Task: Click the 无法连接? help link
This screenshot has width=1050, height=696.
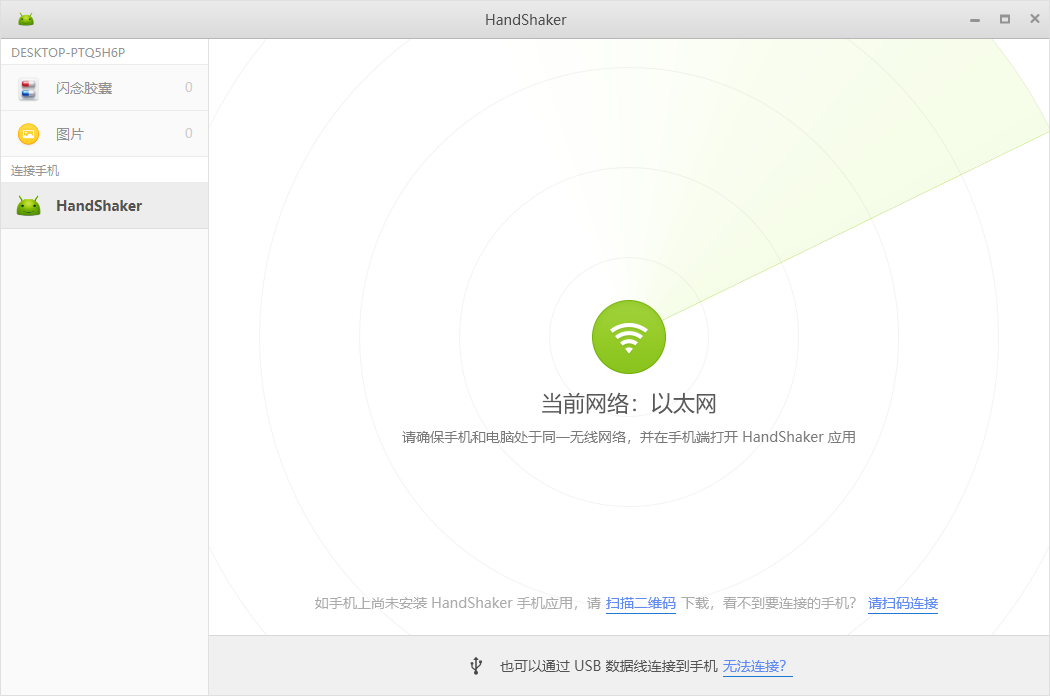Action: click(757, 666)
